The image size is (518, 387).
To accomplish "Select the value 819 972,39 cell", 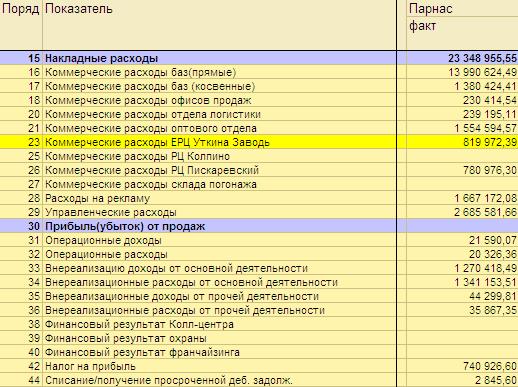I will click(x=462, y=142).
